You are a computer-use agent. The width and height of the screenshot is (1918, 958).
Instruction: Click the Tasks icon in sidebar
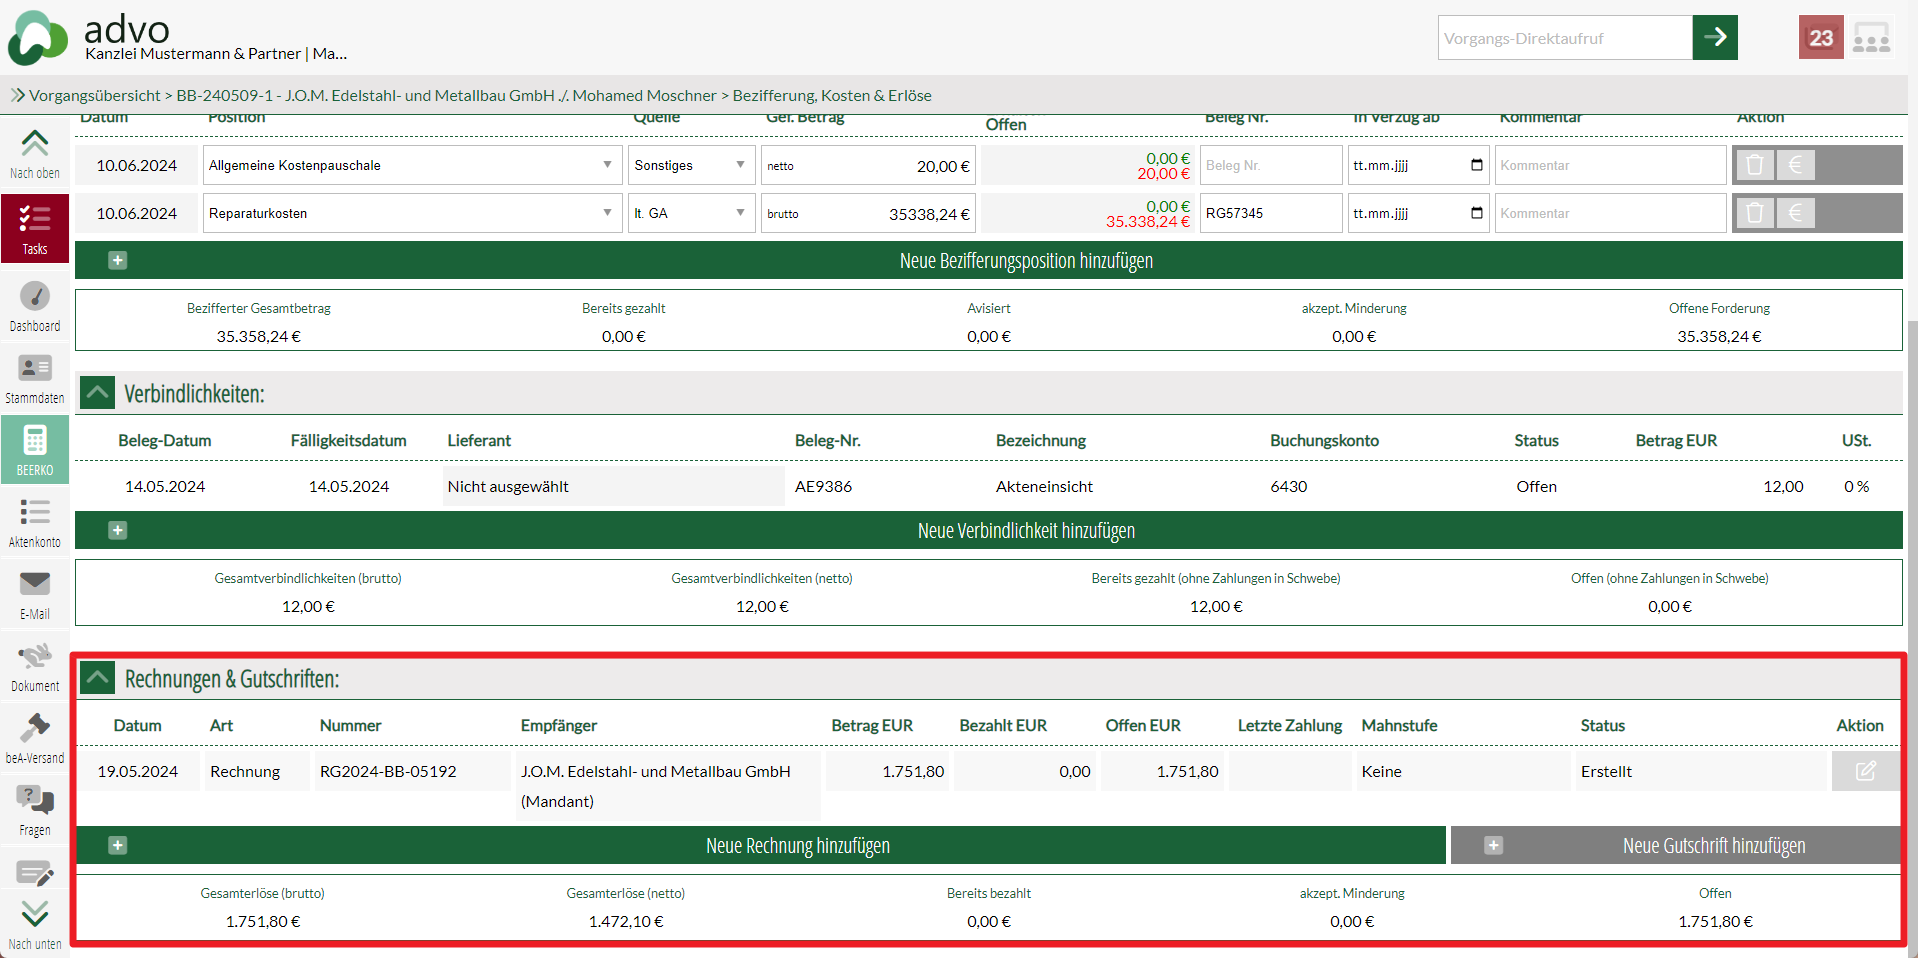[x=35, y=227]
